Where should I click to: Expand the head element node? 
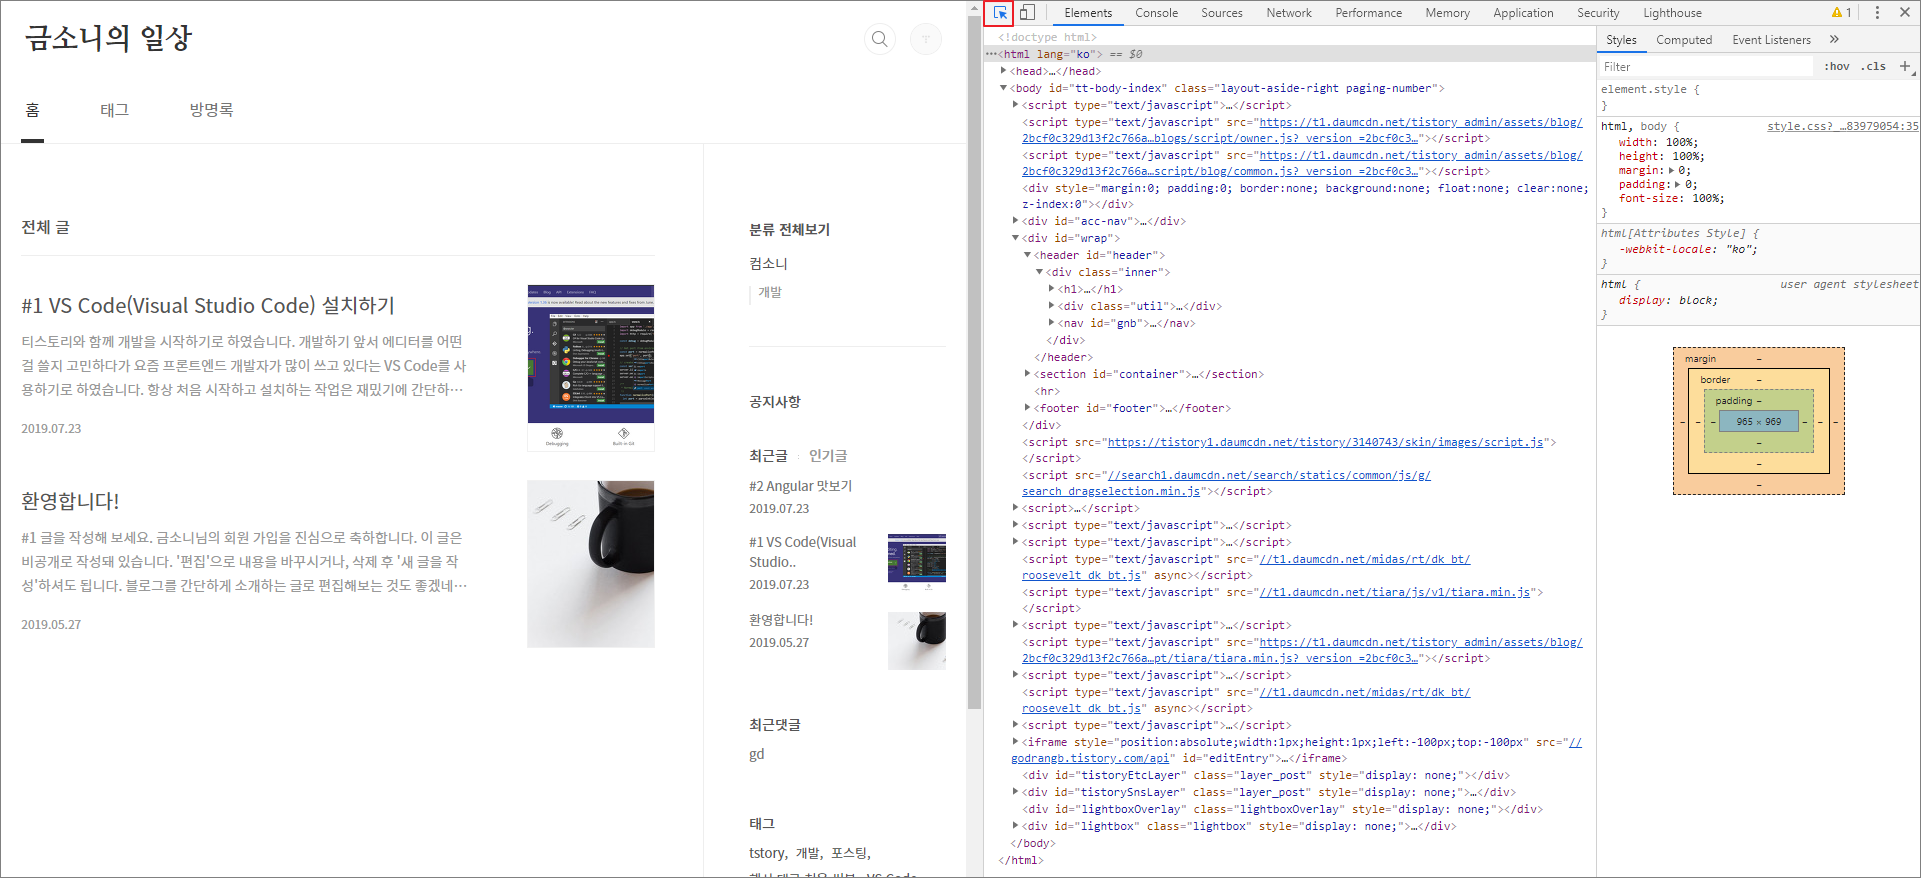[x=1003, y=71]
